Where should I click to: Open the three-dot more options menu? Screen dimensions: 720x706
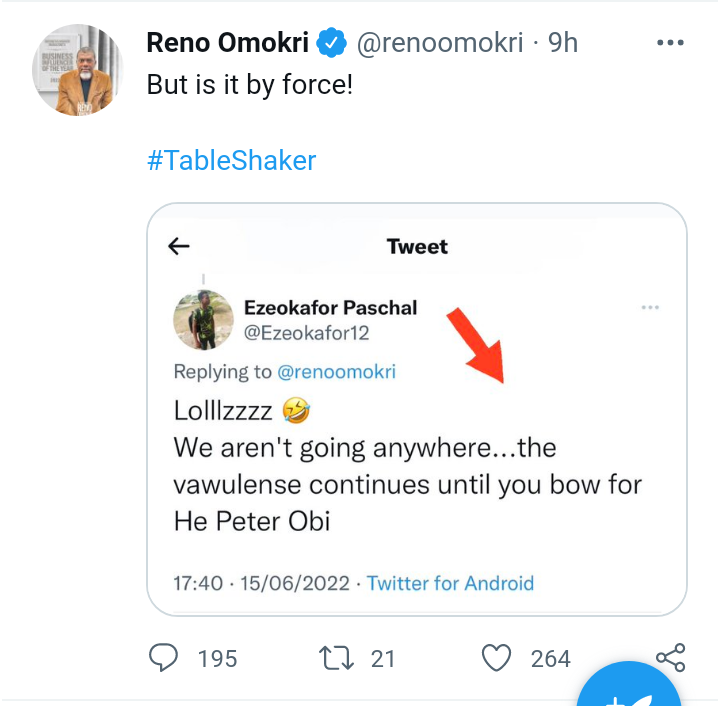pyautogui.click(x=669, y=43)
